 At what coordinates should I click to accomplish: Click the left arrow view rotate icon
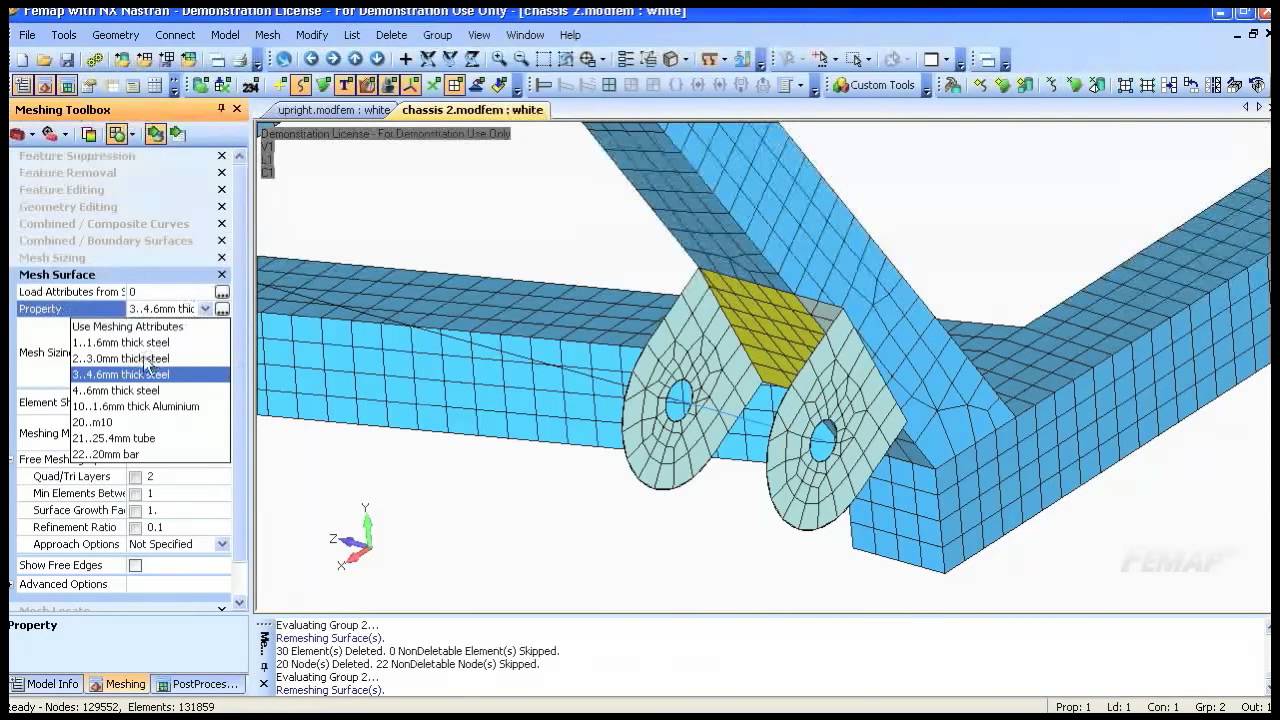tap(311, 60)
